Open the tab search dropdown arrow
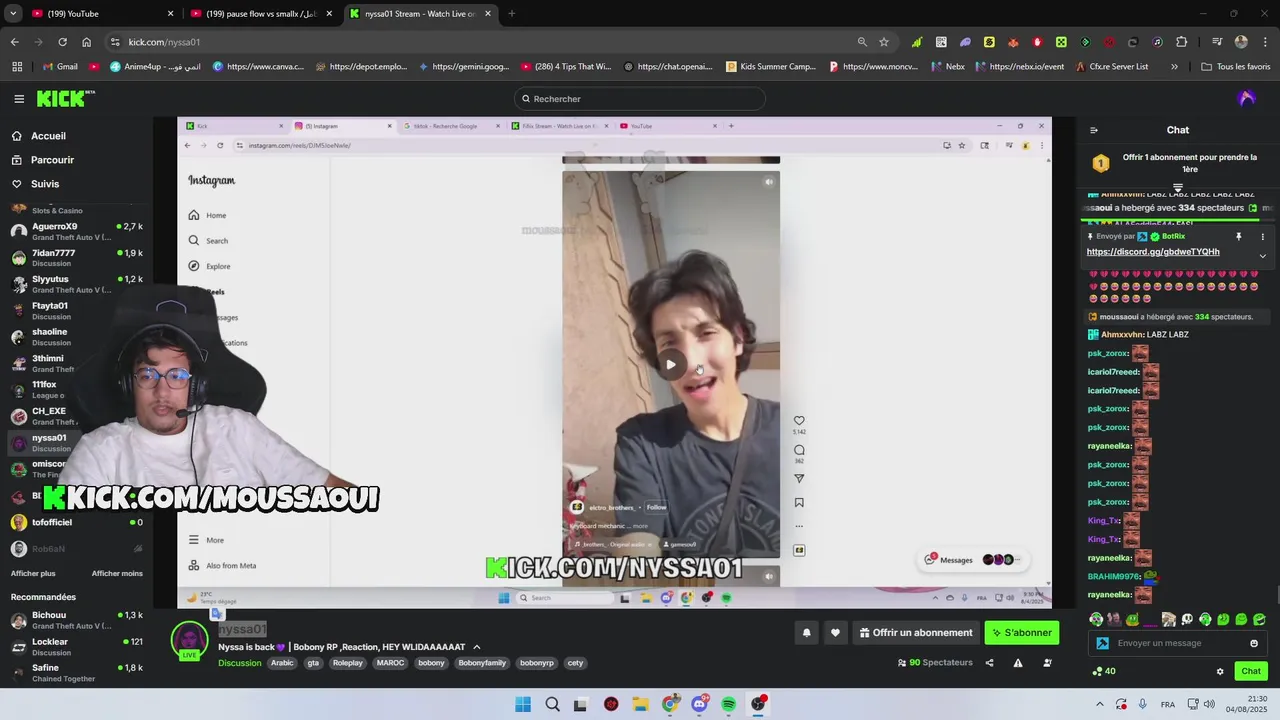1280x720 pixels. click(13, 14)
